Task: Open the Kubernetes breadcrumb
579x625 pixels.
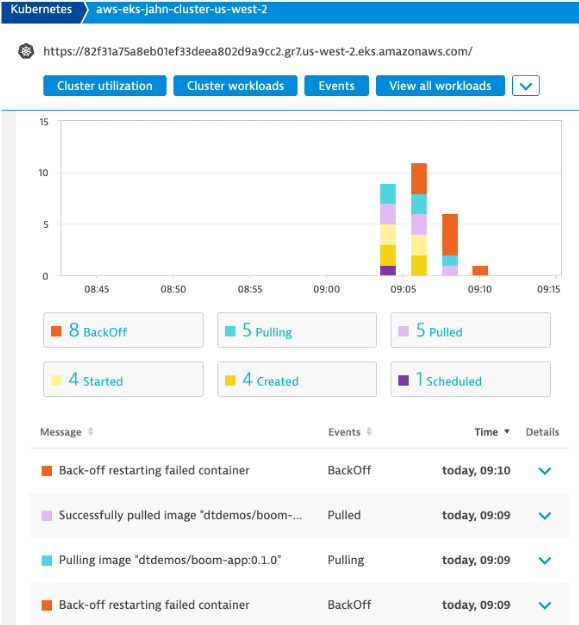Action: pos(41,10)
